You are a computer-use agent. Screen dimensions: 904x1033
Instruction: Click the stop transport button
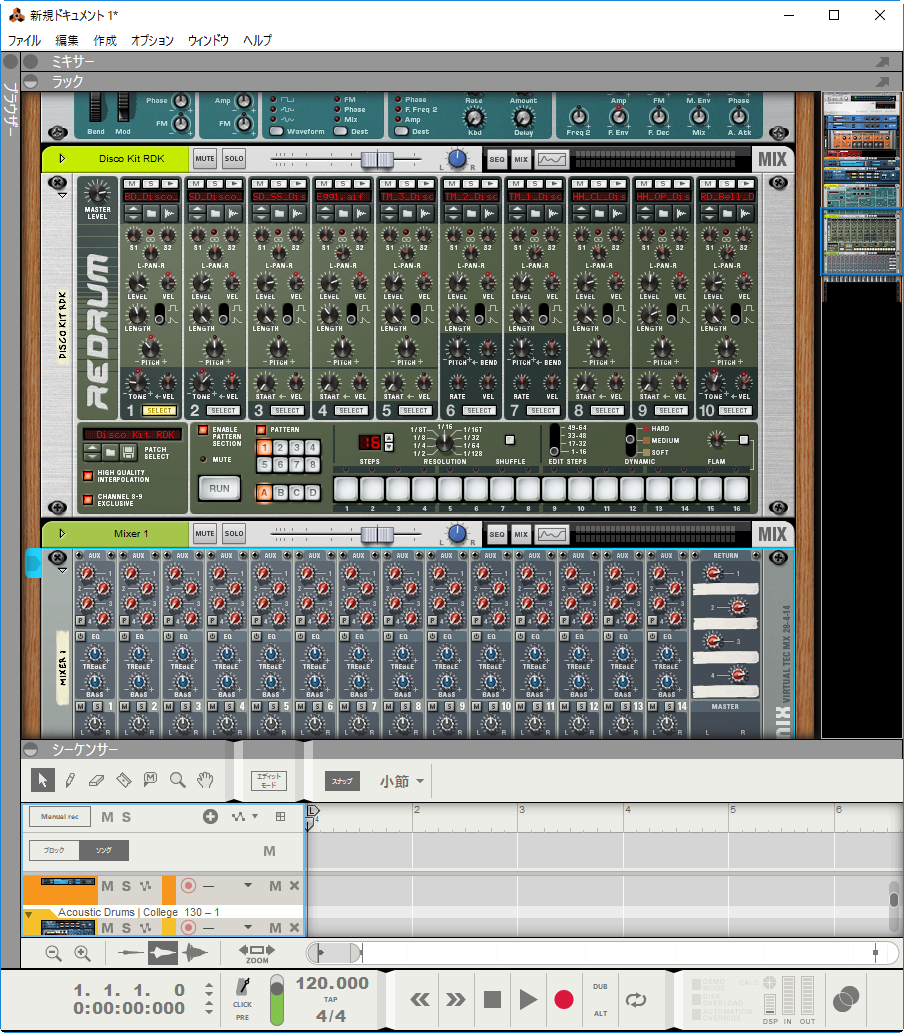pyautogui.click(x=492, y=999)
